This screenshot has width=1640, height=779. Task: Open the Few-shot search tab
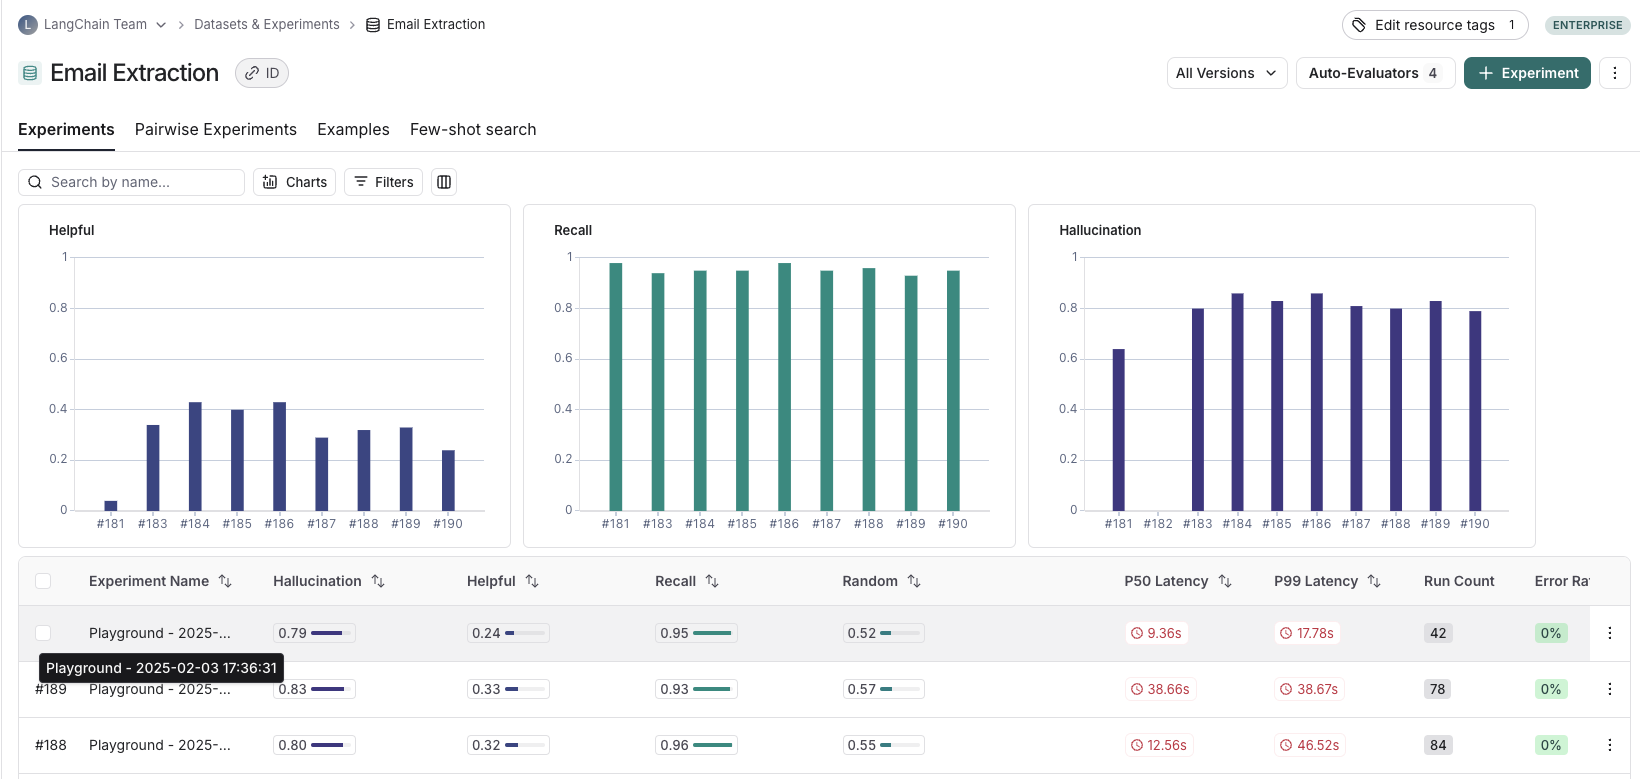[473, 129]
